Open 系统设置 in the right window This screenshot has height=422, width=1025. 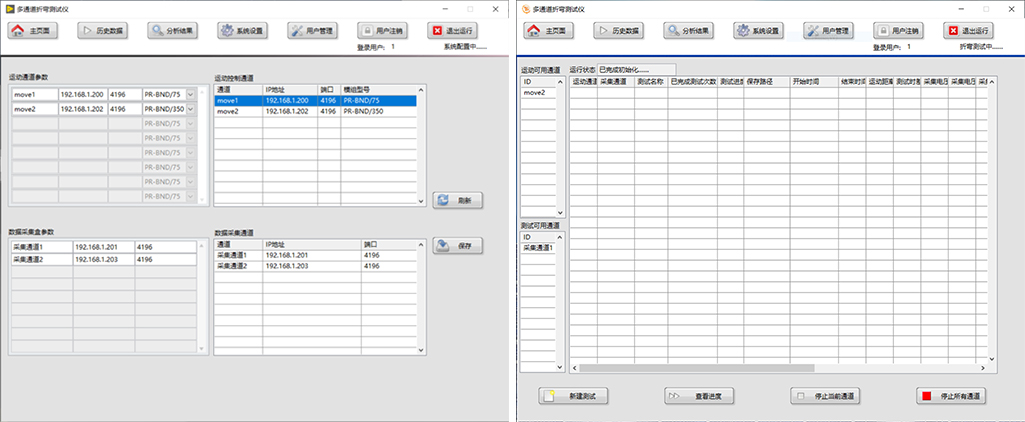point(759,31)
